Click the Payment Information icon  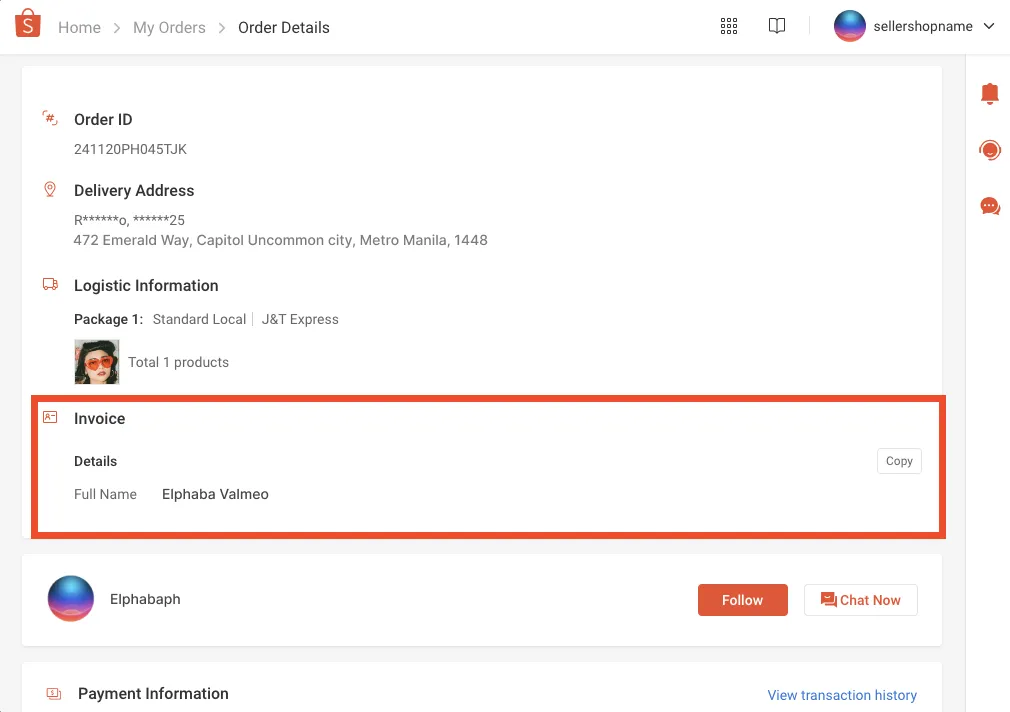pos(54,694)
